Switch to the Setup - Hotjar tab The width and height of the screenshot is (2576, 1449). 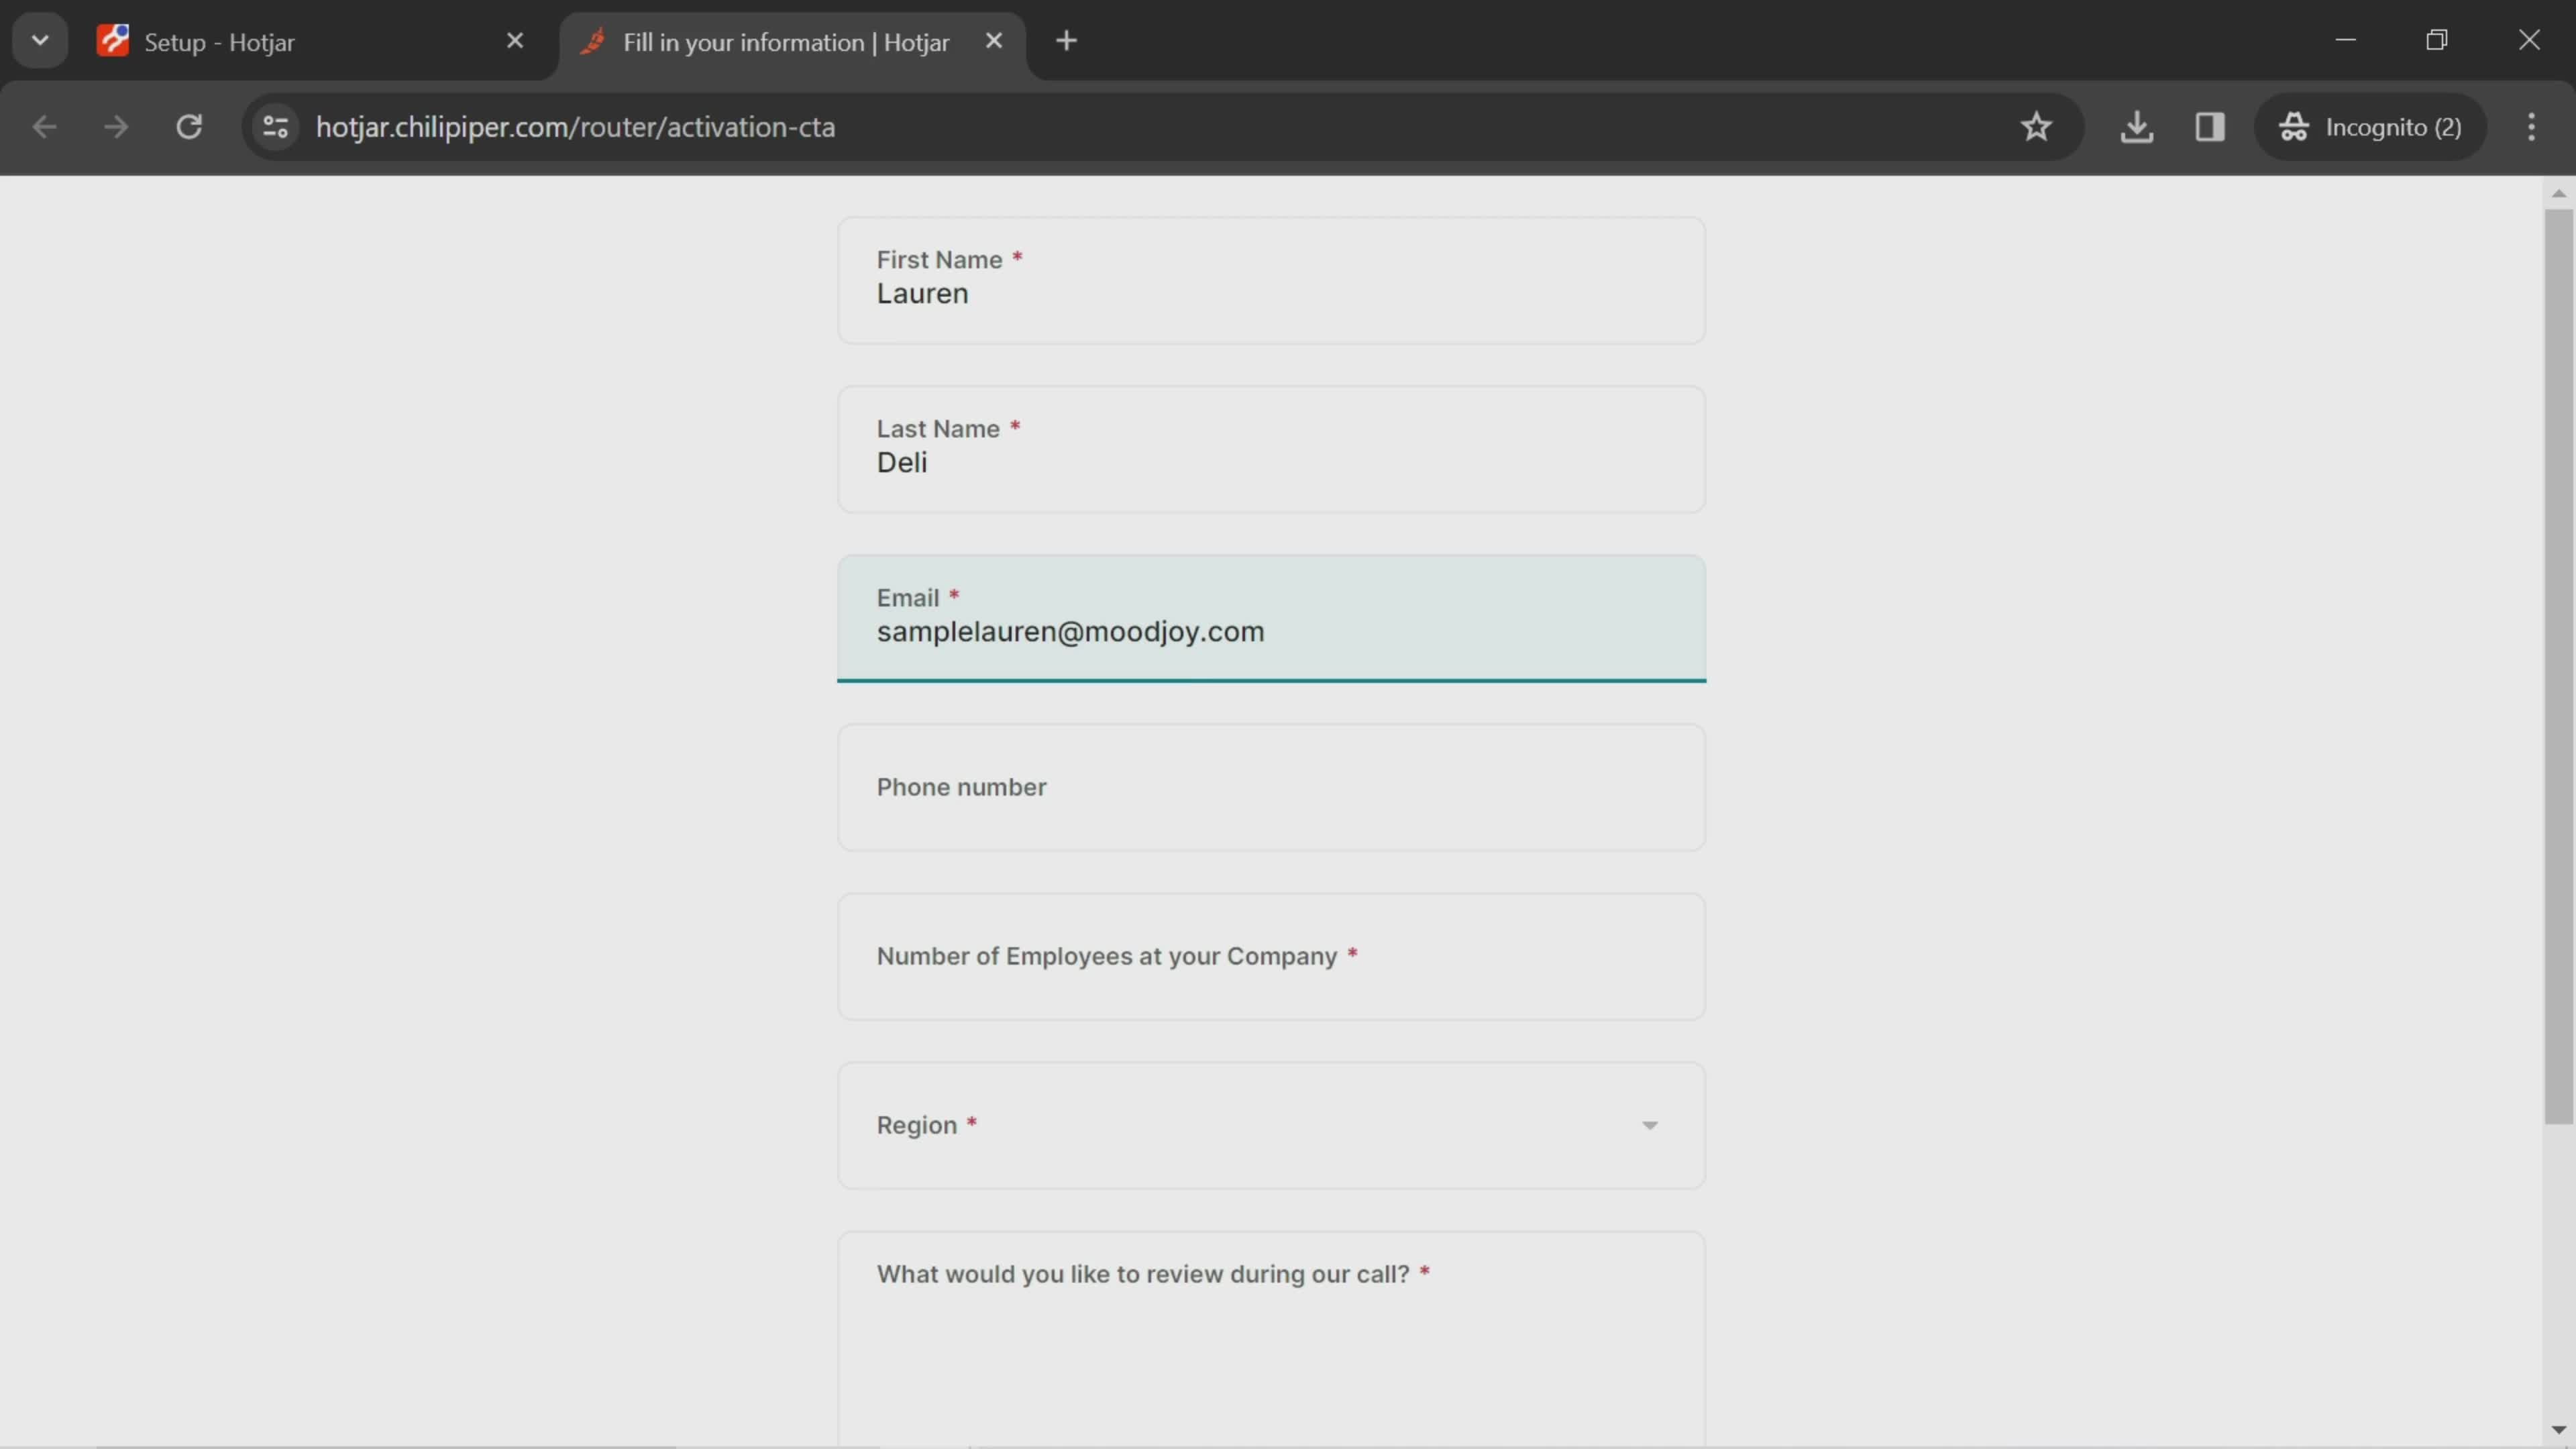tap(311, 42)
